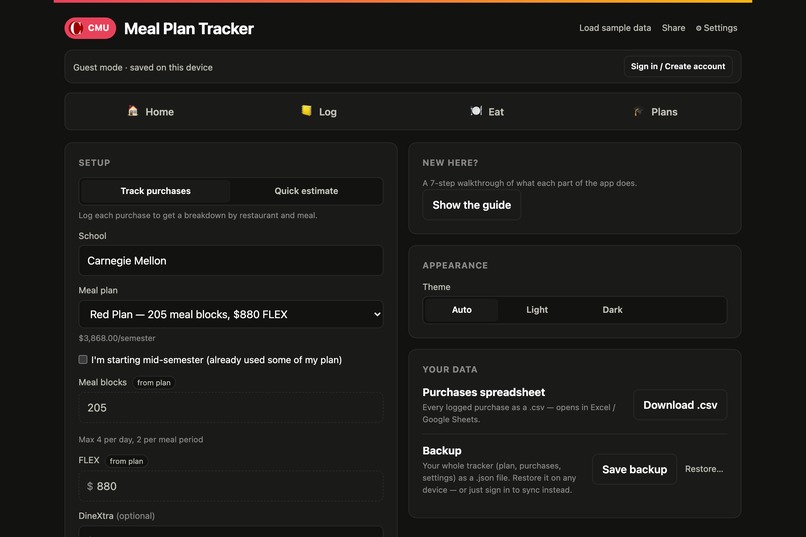Click the CMU logo badge

tap(90, 28)
